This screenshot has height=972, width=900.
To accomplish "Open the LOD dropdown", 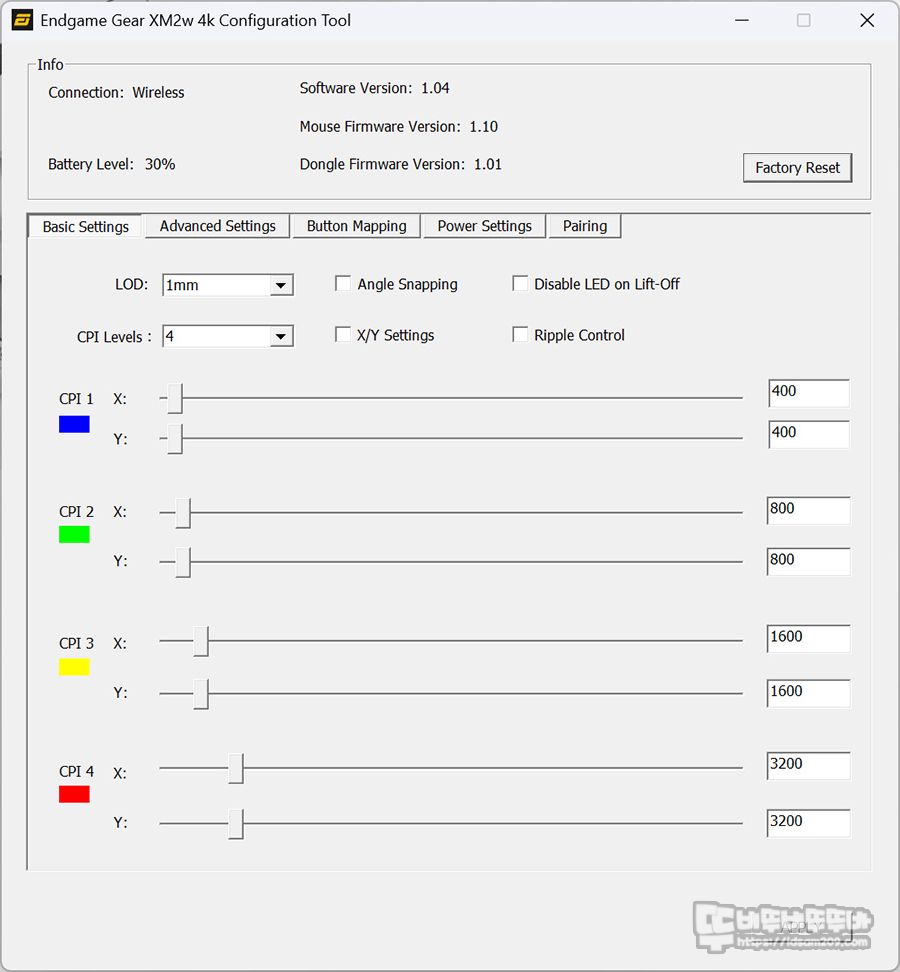I will (x=227, y=285).
